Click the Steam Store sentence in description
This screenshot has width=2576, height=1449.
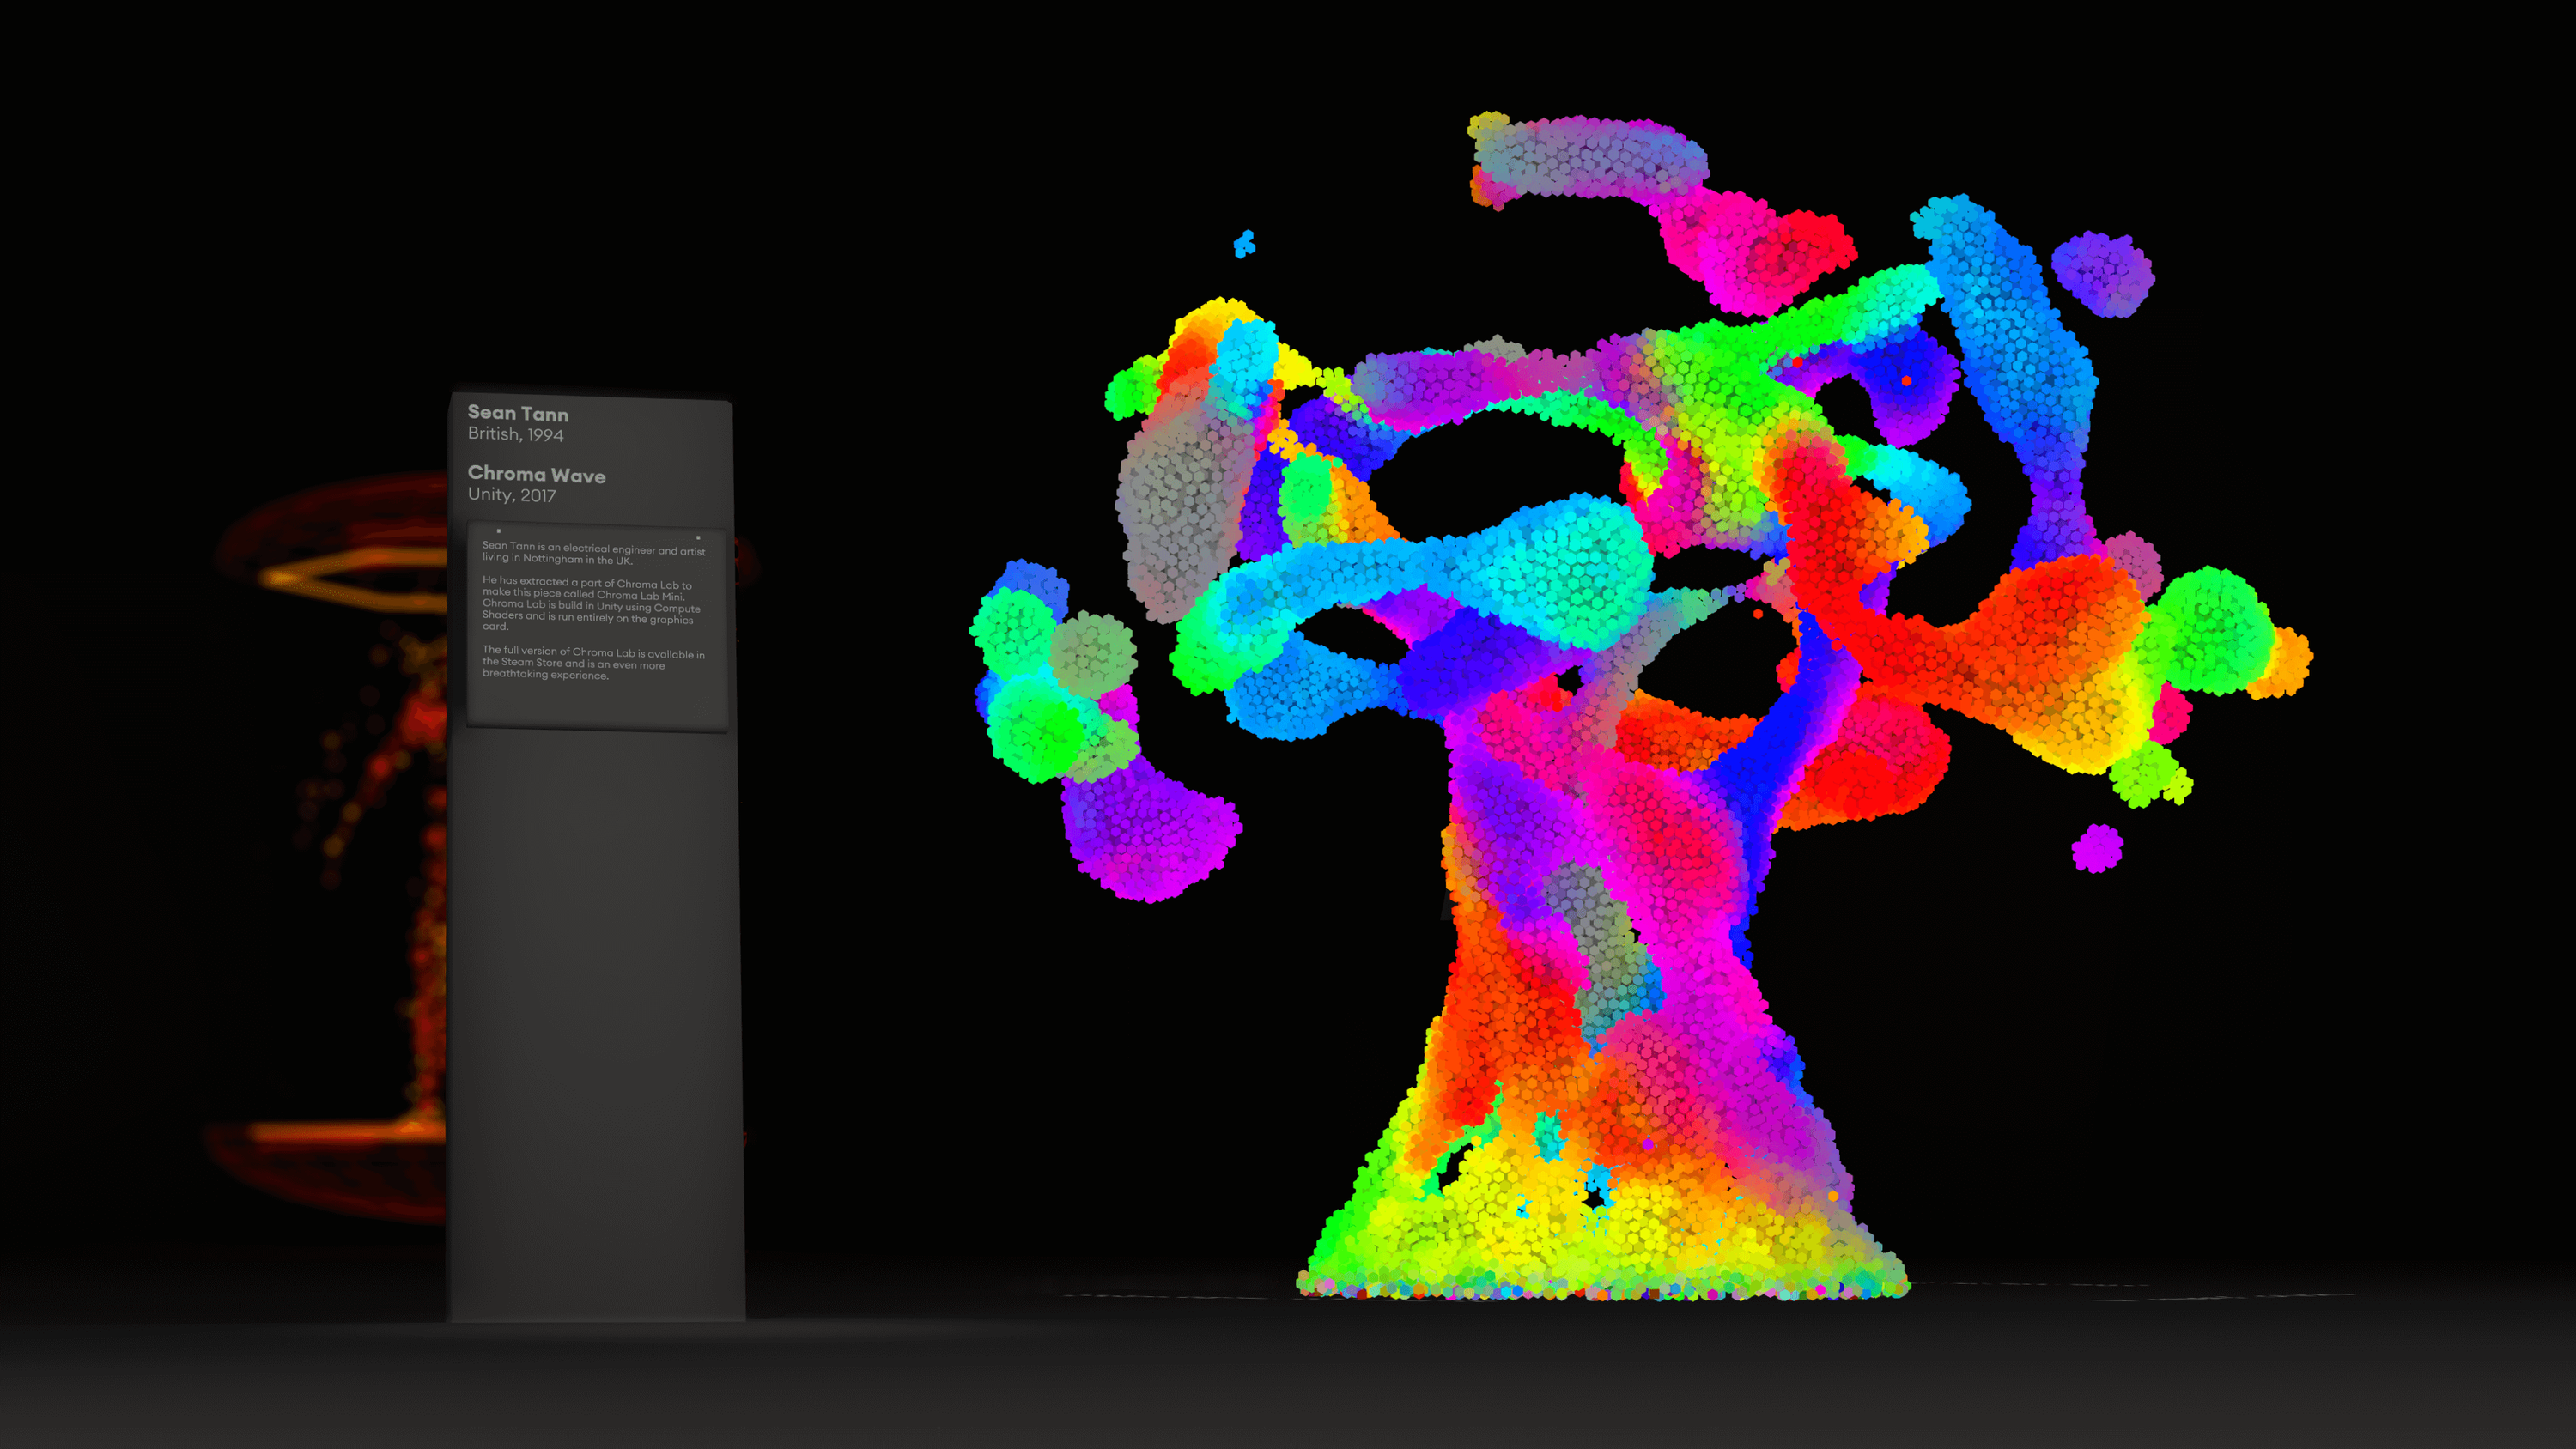pos(592,663)
